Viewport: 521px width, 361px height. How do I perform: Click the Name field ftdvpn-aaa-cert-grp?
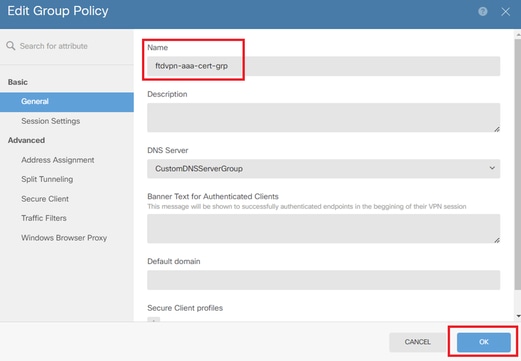click(x=323, y=66)
